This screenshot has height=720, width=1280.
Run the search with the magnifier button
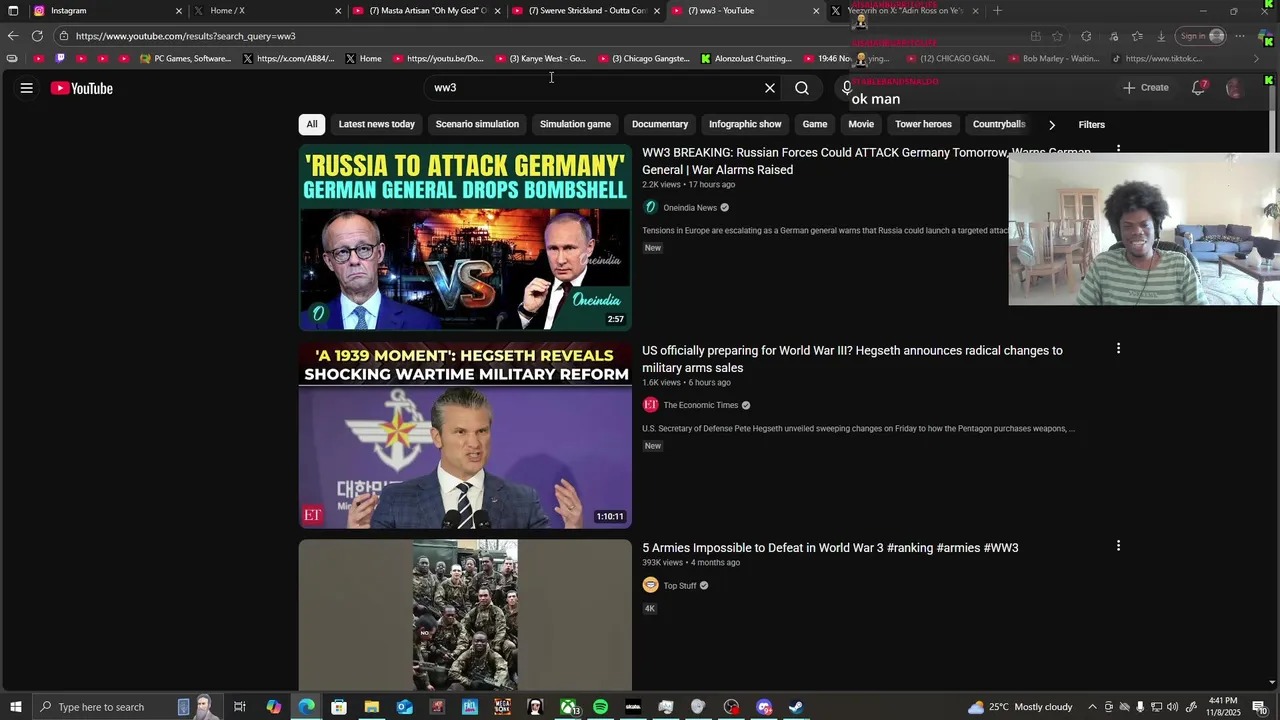802,88
